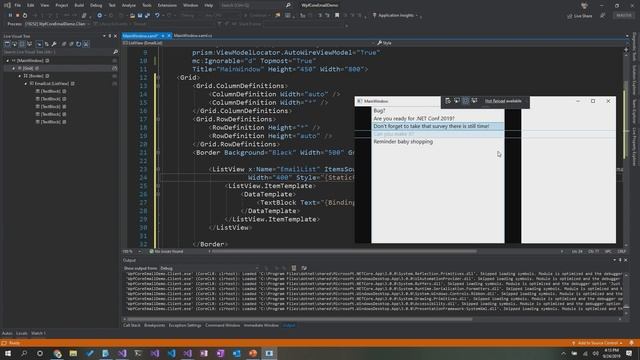
Task: Click first icon in Live Visual Tree toolbar
Action: [7, 44]
